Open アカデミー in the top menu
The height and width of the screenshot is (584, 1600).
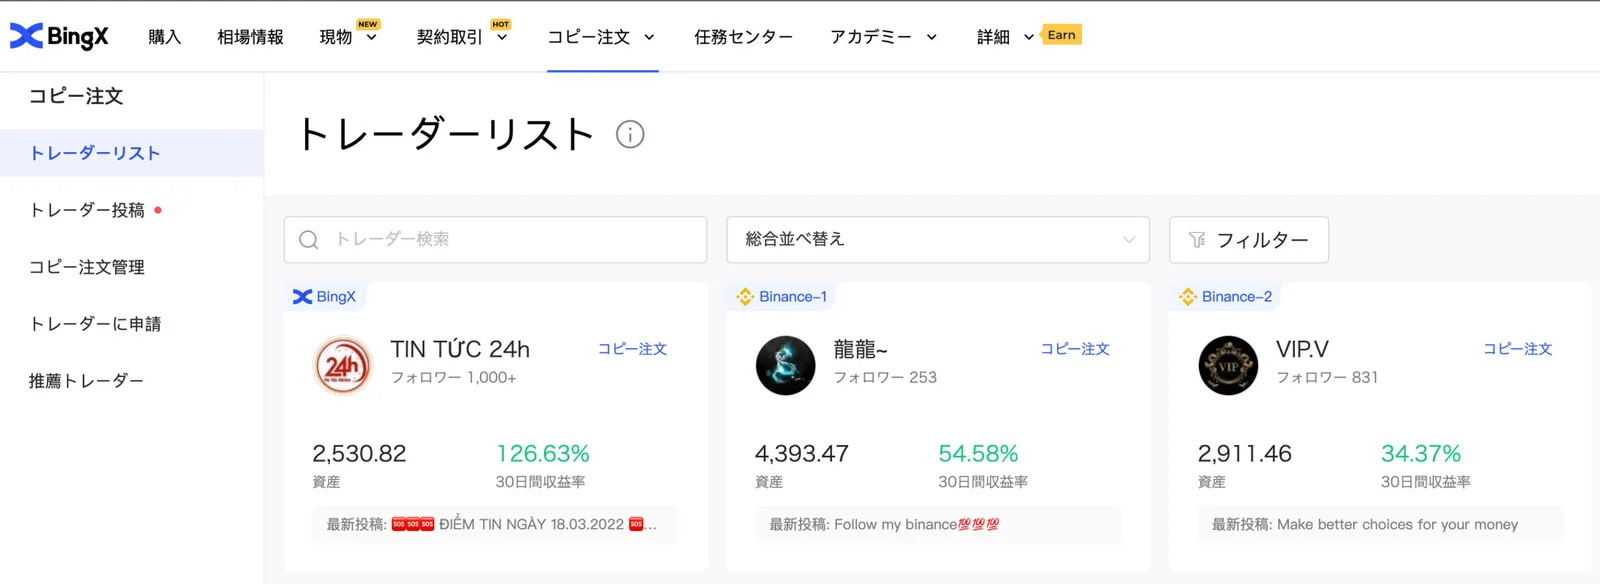tap(871, 37)
